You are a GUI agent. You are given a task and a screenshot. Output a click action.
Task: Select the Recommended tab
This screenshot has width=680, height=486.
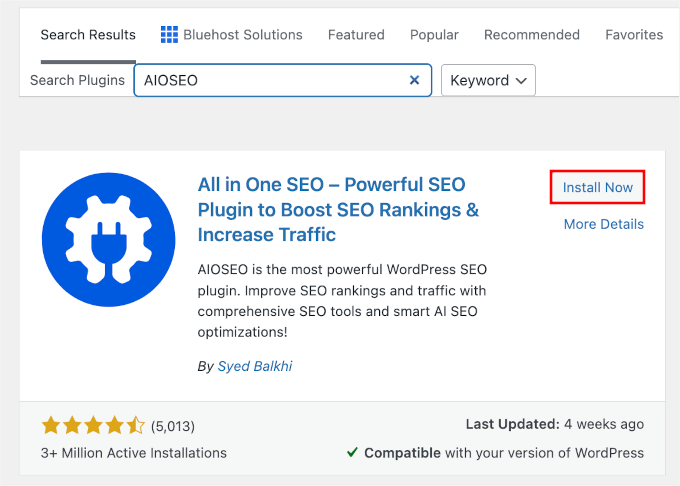coord(532,35)
